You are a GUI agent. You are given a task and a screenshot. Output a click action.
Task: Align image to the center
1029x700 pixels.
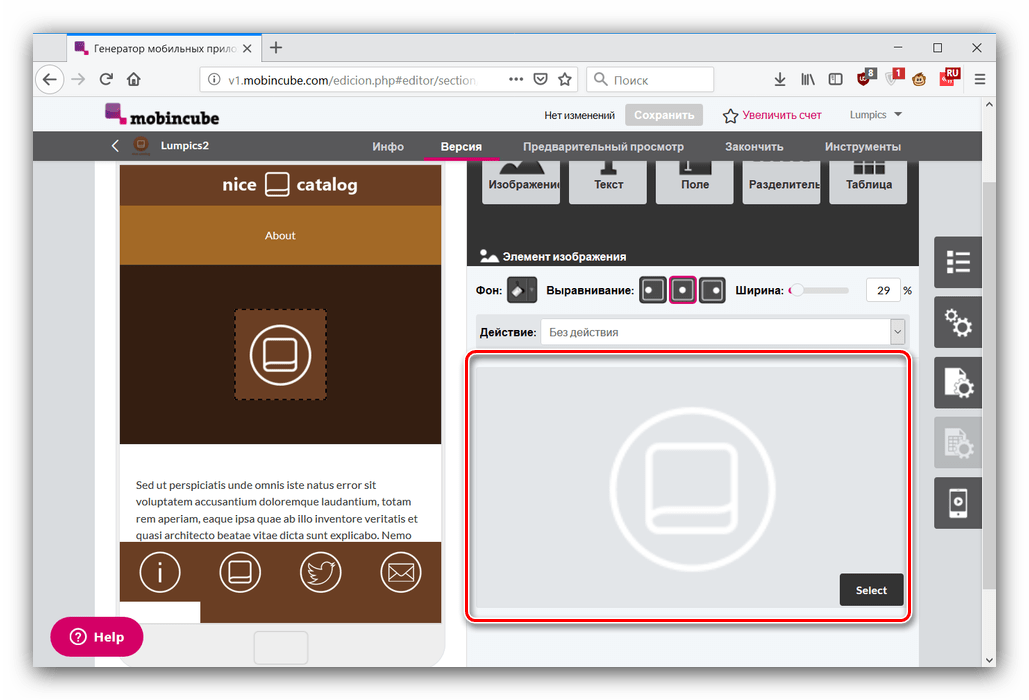pyautogui.click(x=682, y=290)
